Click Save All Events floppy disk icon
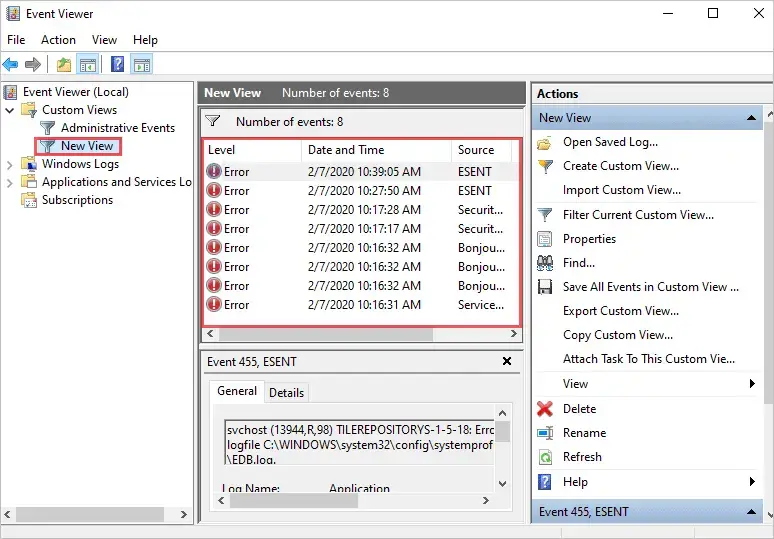 pyautogui.click(x=545, y=287)
